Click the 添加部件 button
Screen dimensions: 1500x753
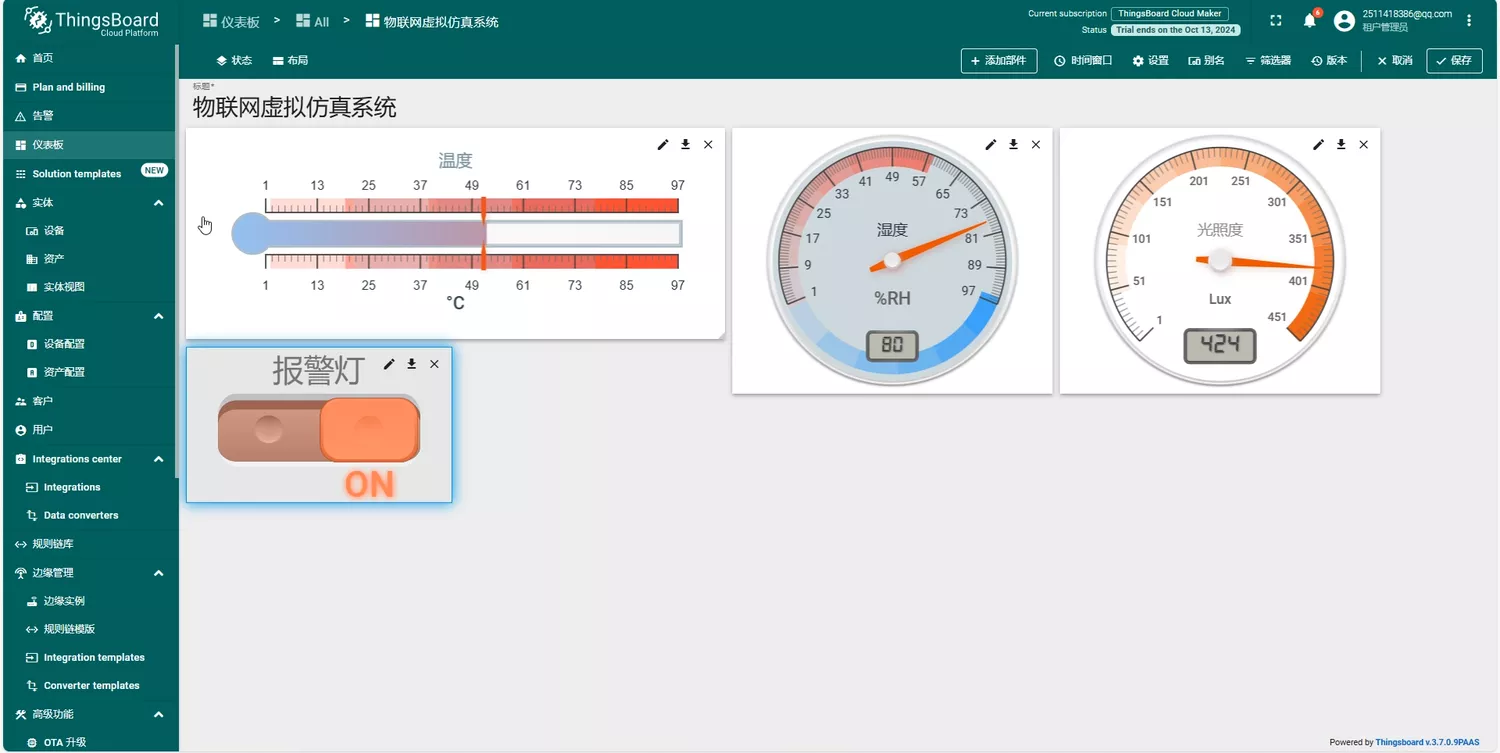[998, 61]
